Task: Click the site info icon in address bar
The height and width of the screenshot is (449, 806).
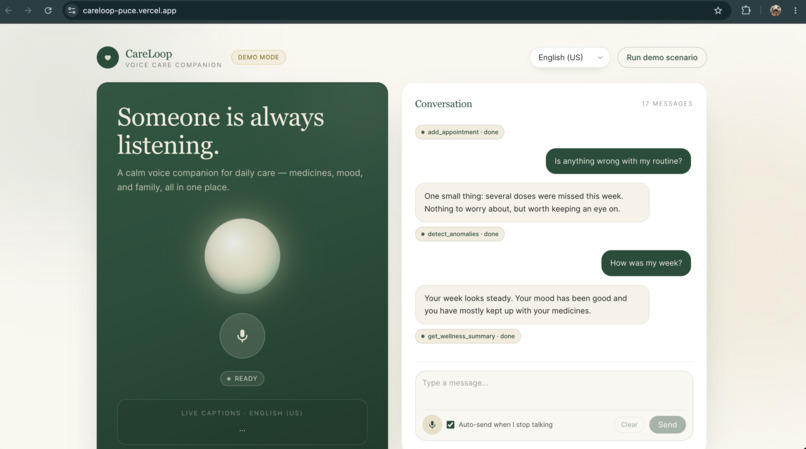Action: pyautogui.click(x=72, y=10)
